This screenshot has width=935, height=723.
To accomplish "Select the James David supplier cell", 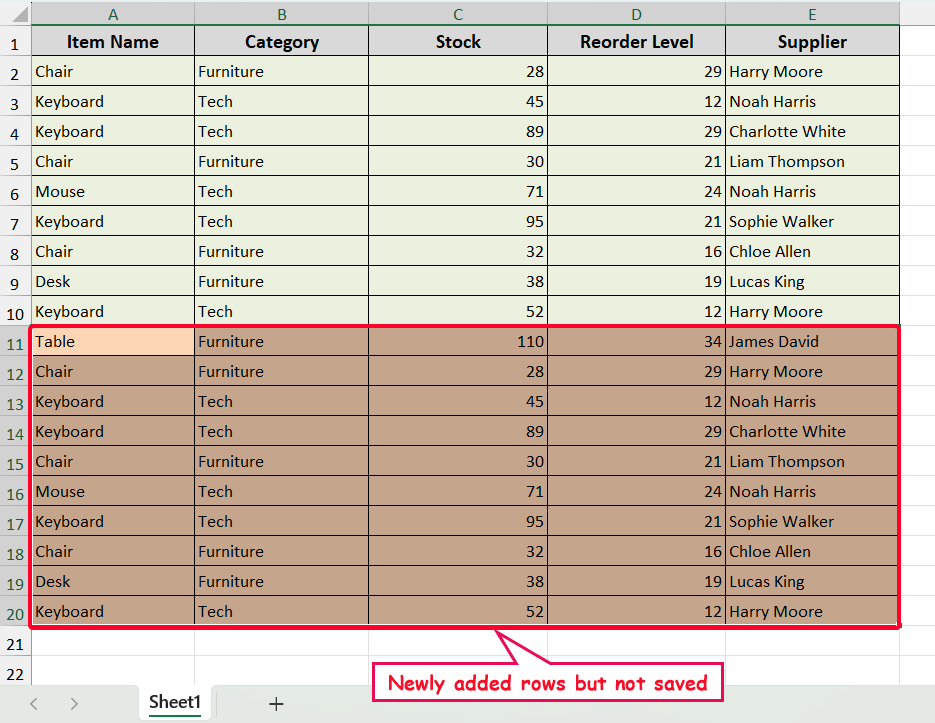I will (x=812, y=342).
